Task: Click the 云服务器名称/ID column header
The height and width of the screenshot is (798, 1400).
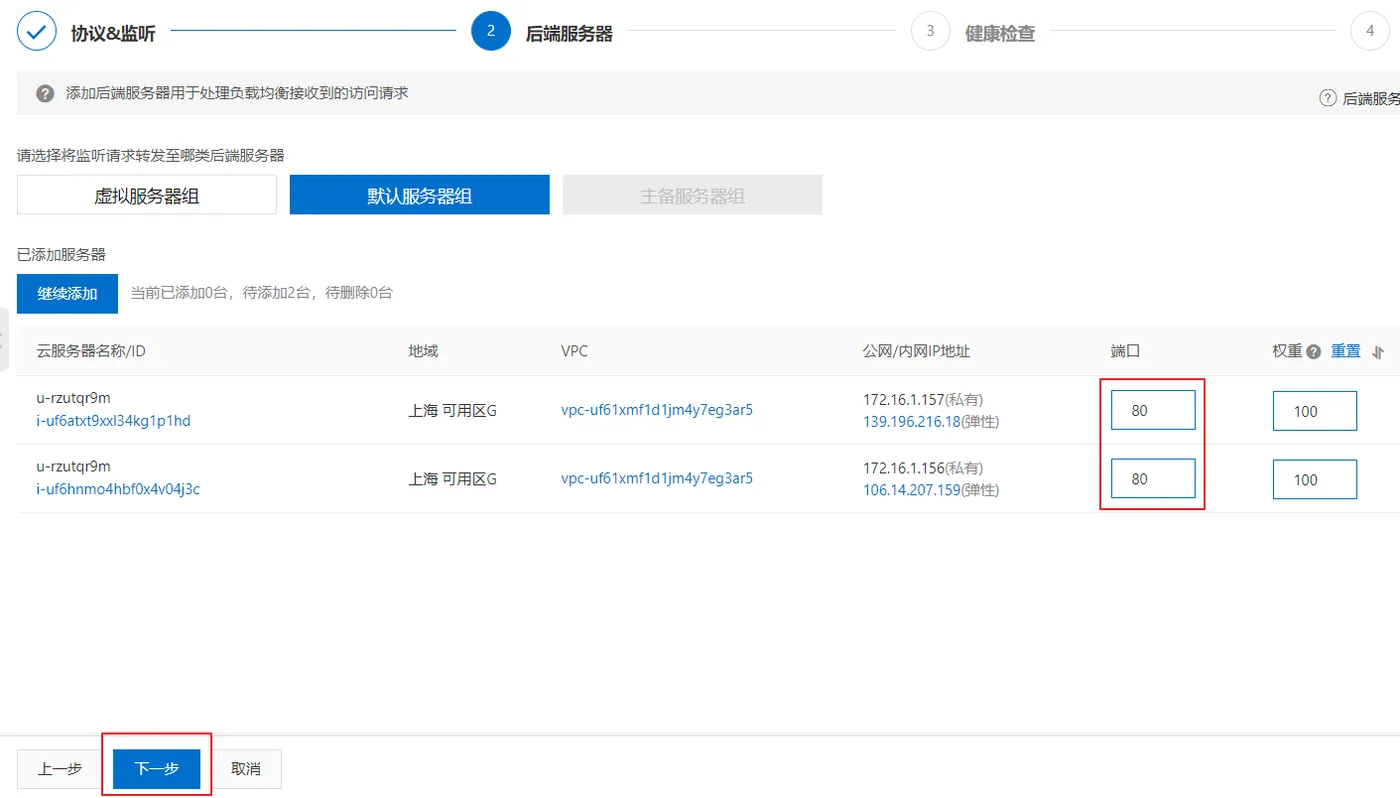Action: [91, 351]
